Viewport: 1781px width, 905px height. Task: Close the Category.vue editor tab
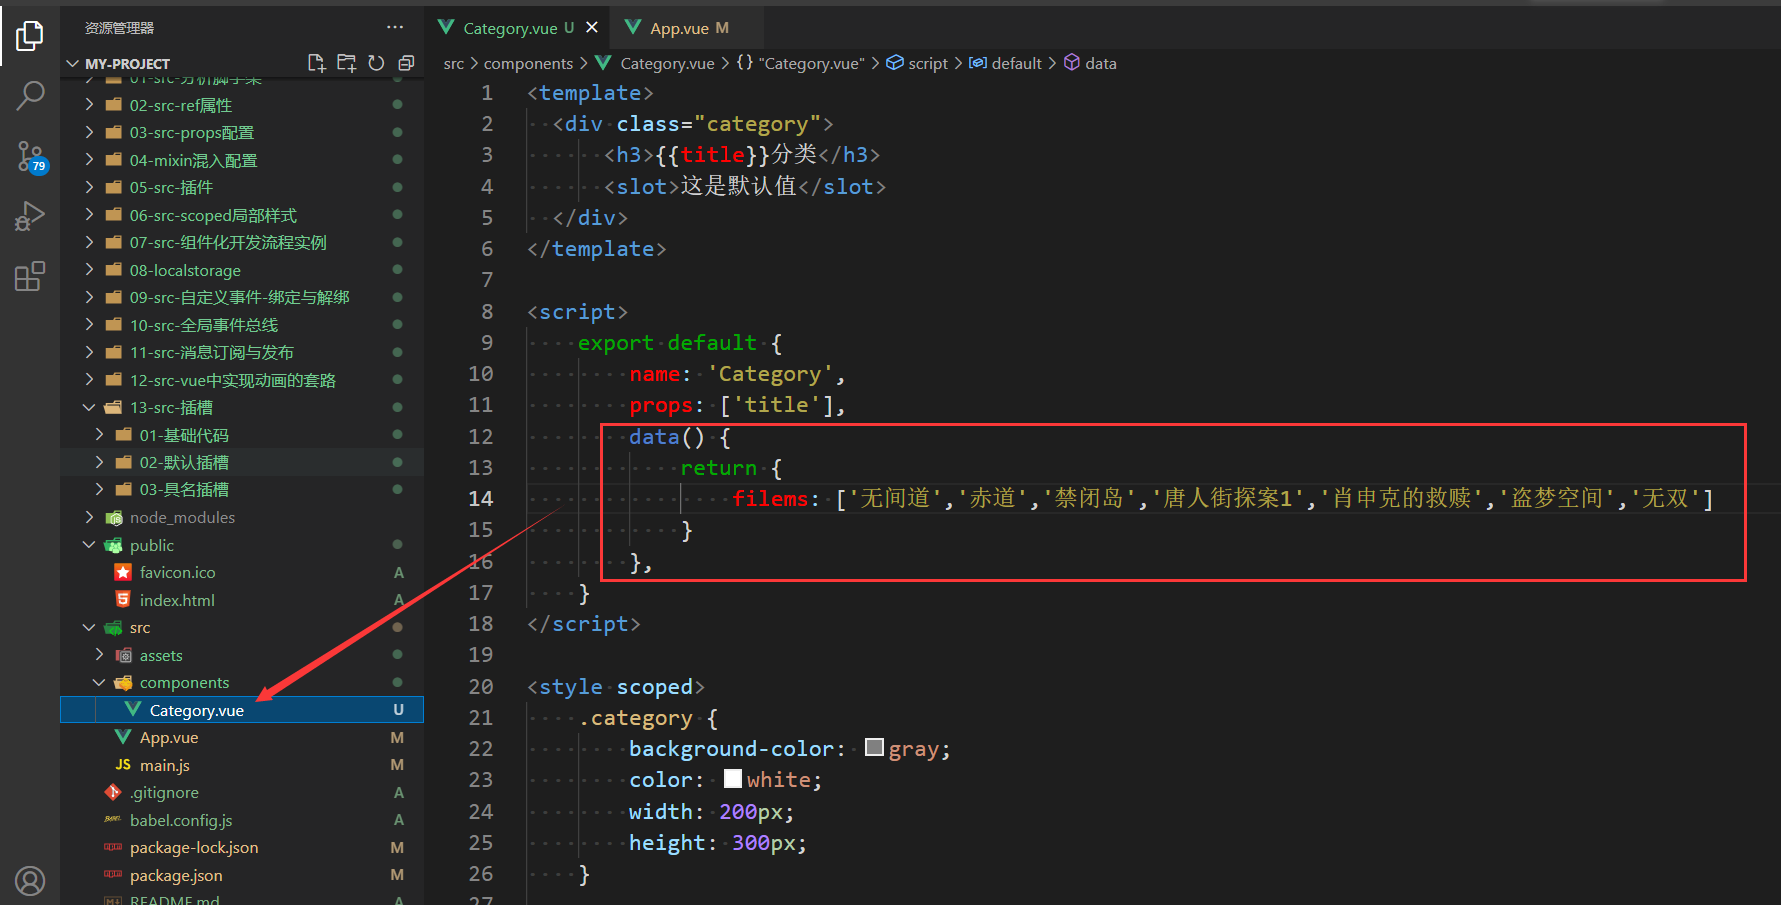[592, 28]
